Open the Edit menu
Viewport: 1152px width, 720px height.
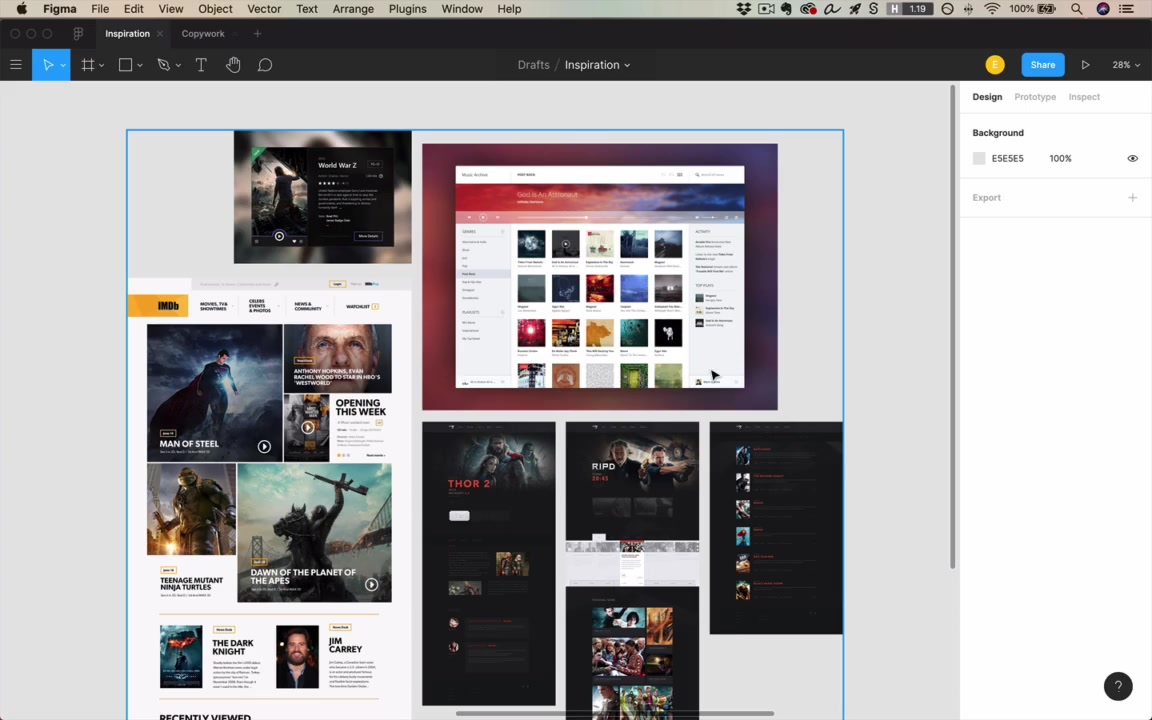coord(134,9)
